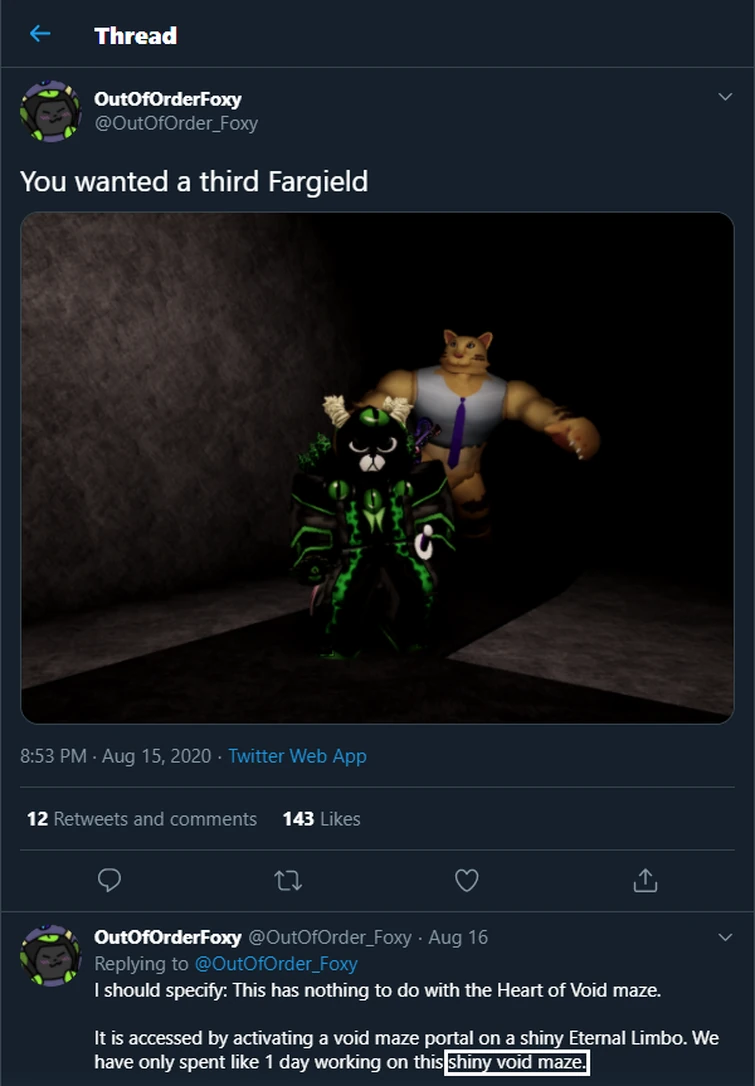Click OutOfOrderFoxy name on reply tweet
The width and height of the screenshot is (755, 1086).
[x=167, y=937]
